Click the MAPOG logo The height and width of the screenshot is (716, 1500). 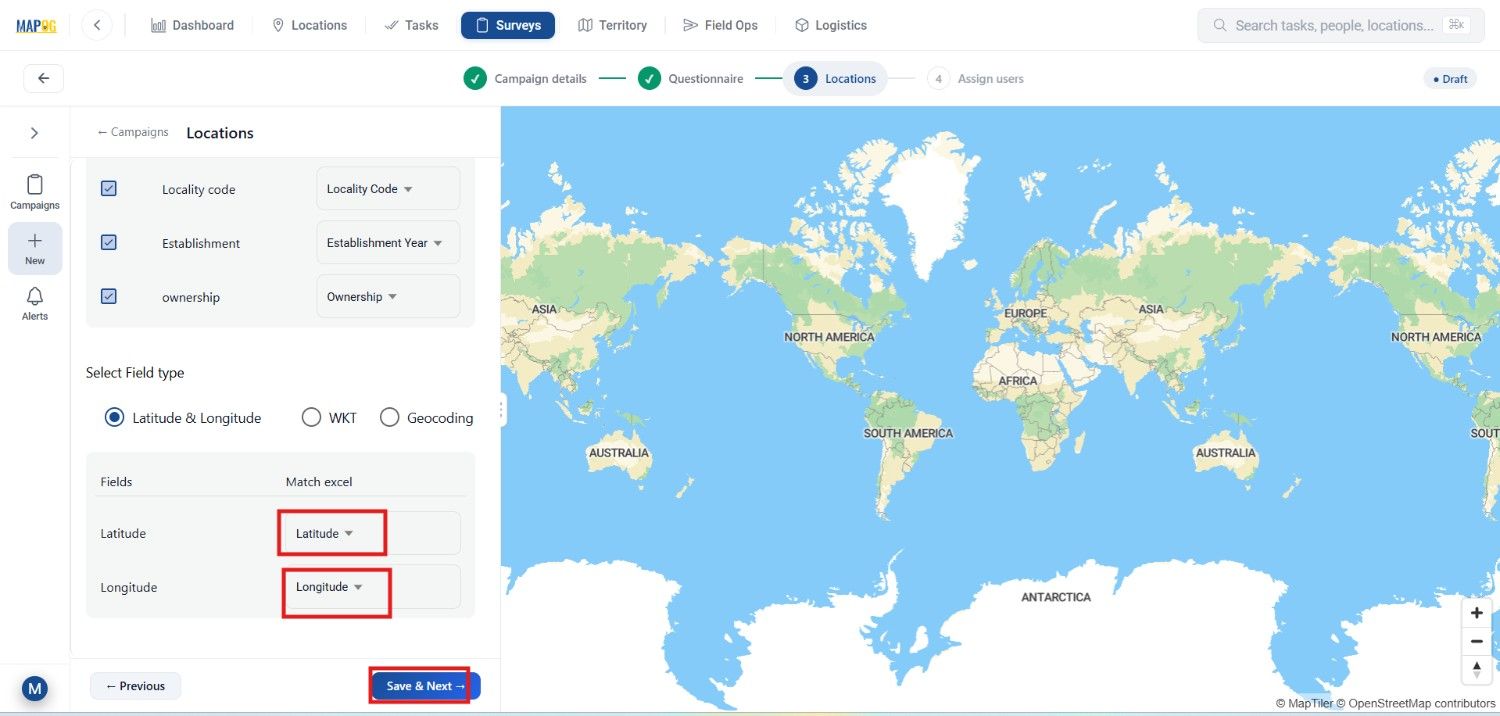pyautogui.click(x=36, y=26)
